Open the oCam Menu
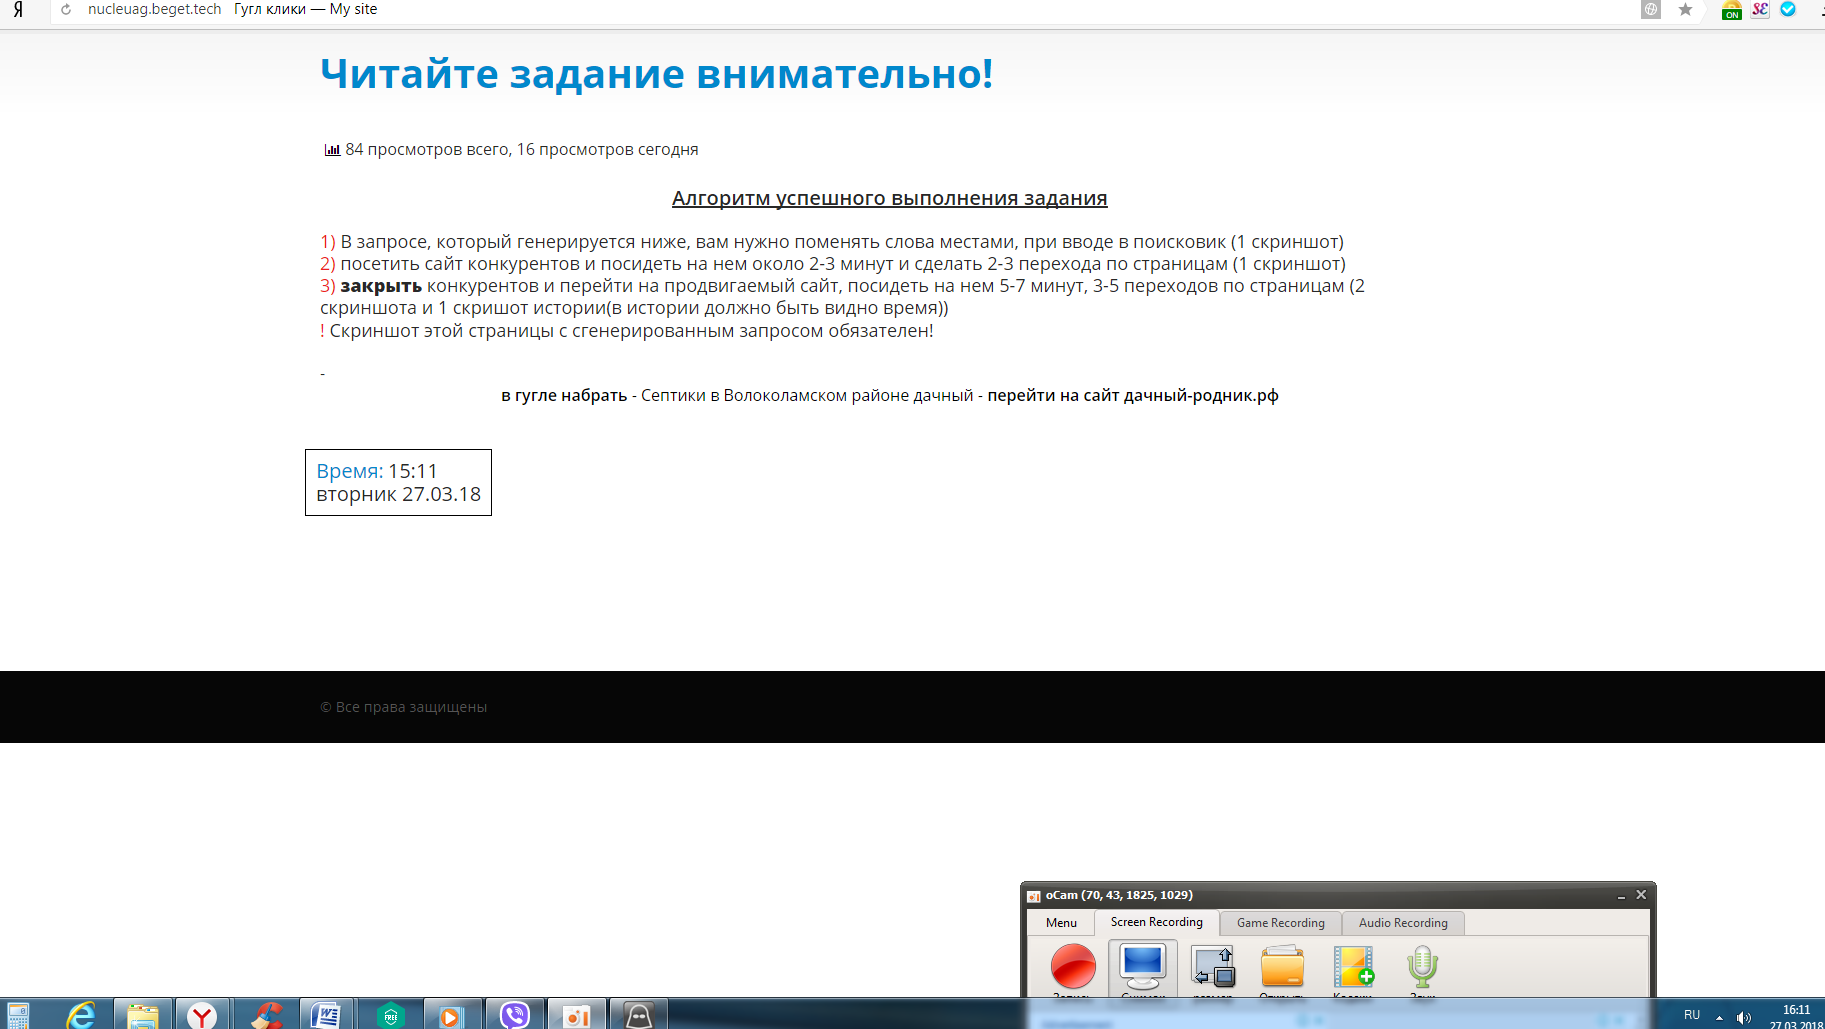 [x=1061, y=923]
